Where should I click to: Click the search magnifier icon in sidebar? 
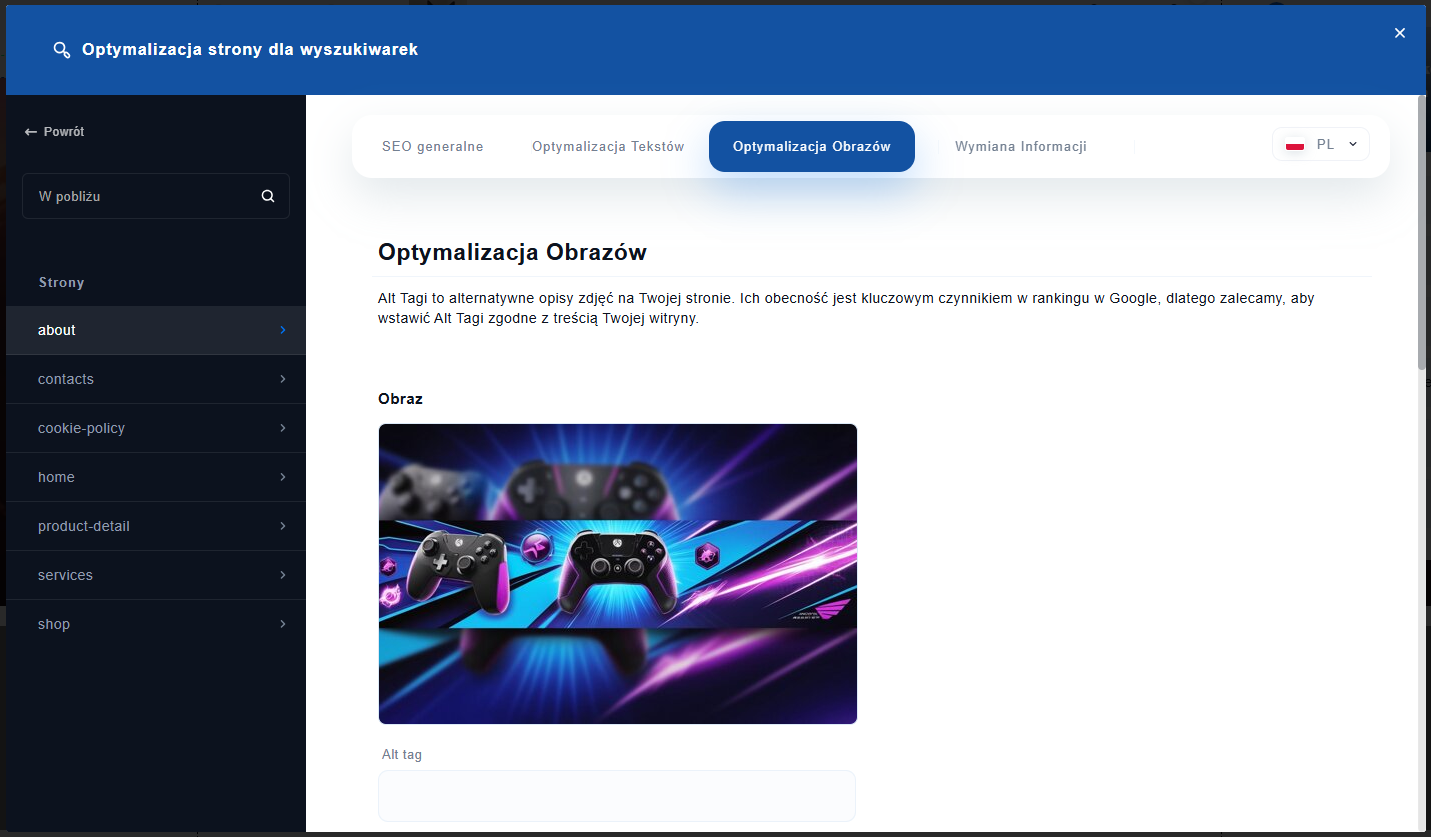point(267,196)
